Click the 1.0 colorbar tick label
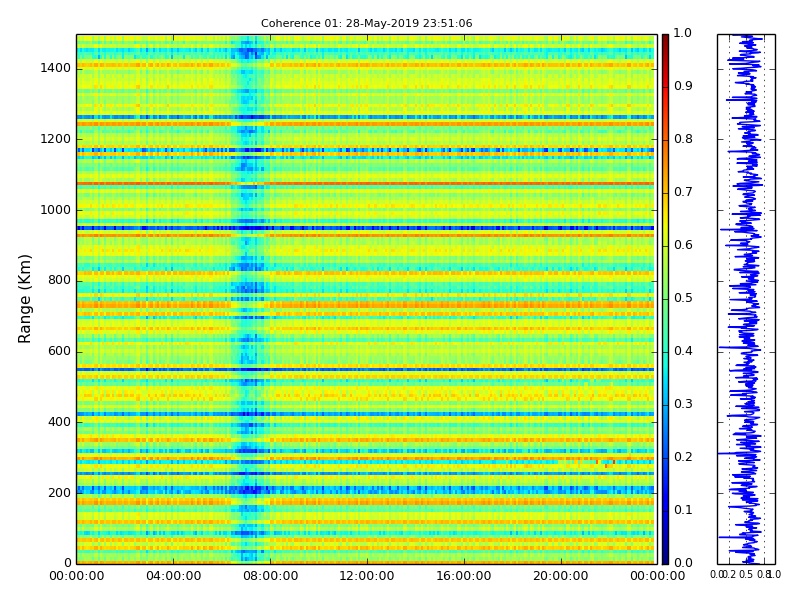Viewport: 800px width, 600px height. pos(683,33)
